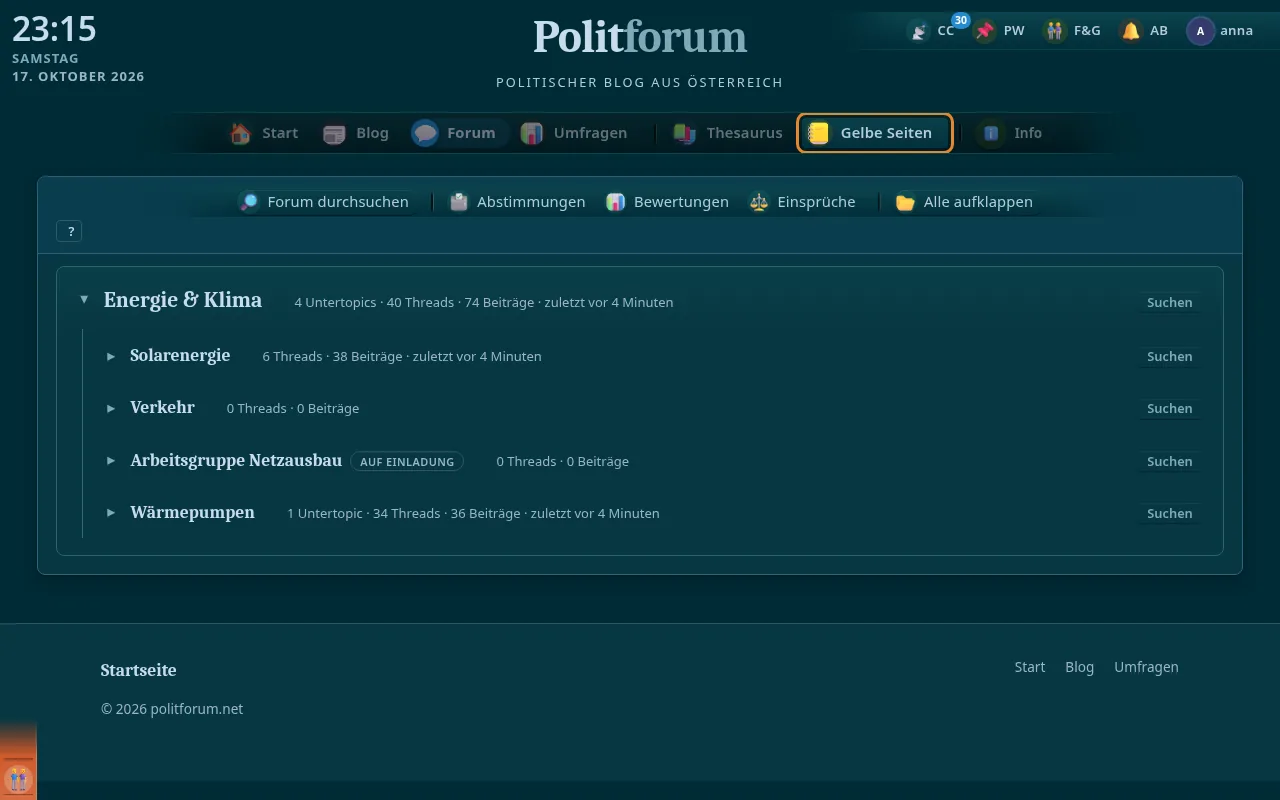Screen dimensions: 1280x800
Task: Click the "© 2026 politforum.net" copyright text
Action: pyautogui.click(x=172, y=709)
